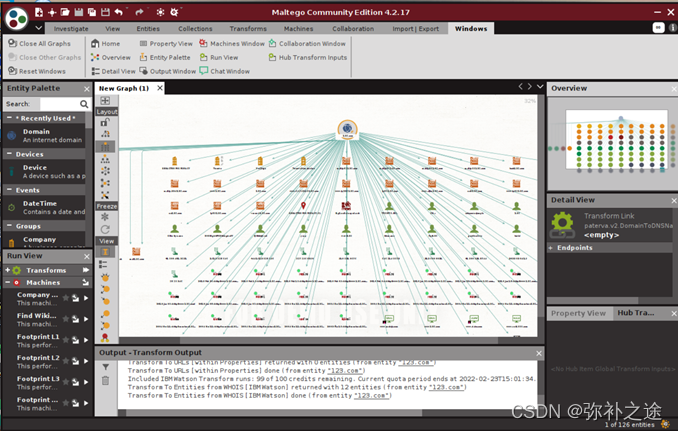
Task: Show the Output Window
Action: click(x=167, y=71)
